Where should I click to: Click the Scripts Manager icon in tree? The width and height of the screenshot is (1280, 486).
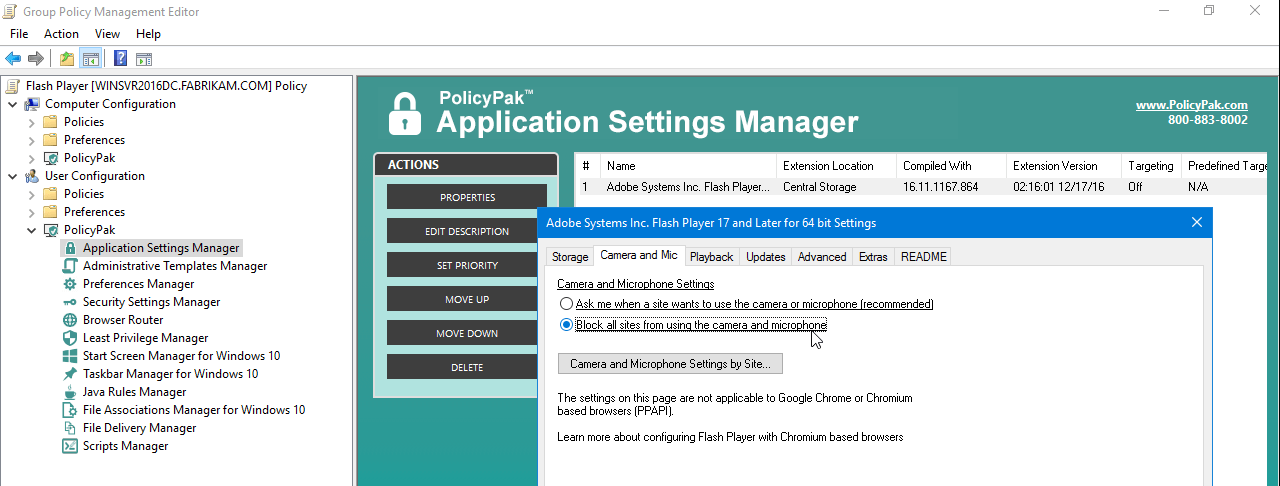[70, 446]
